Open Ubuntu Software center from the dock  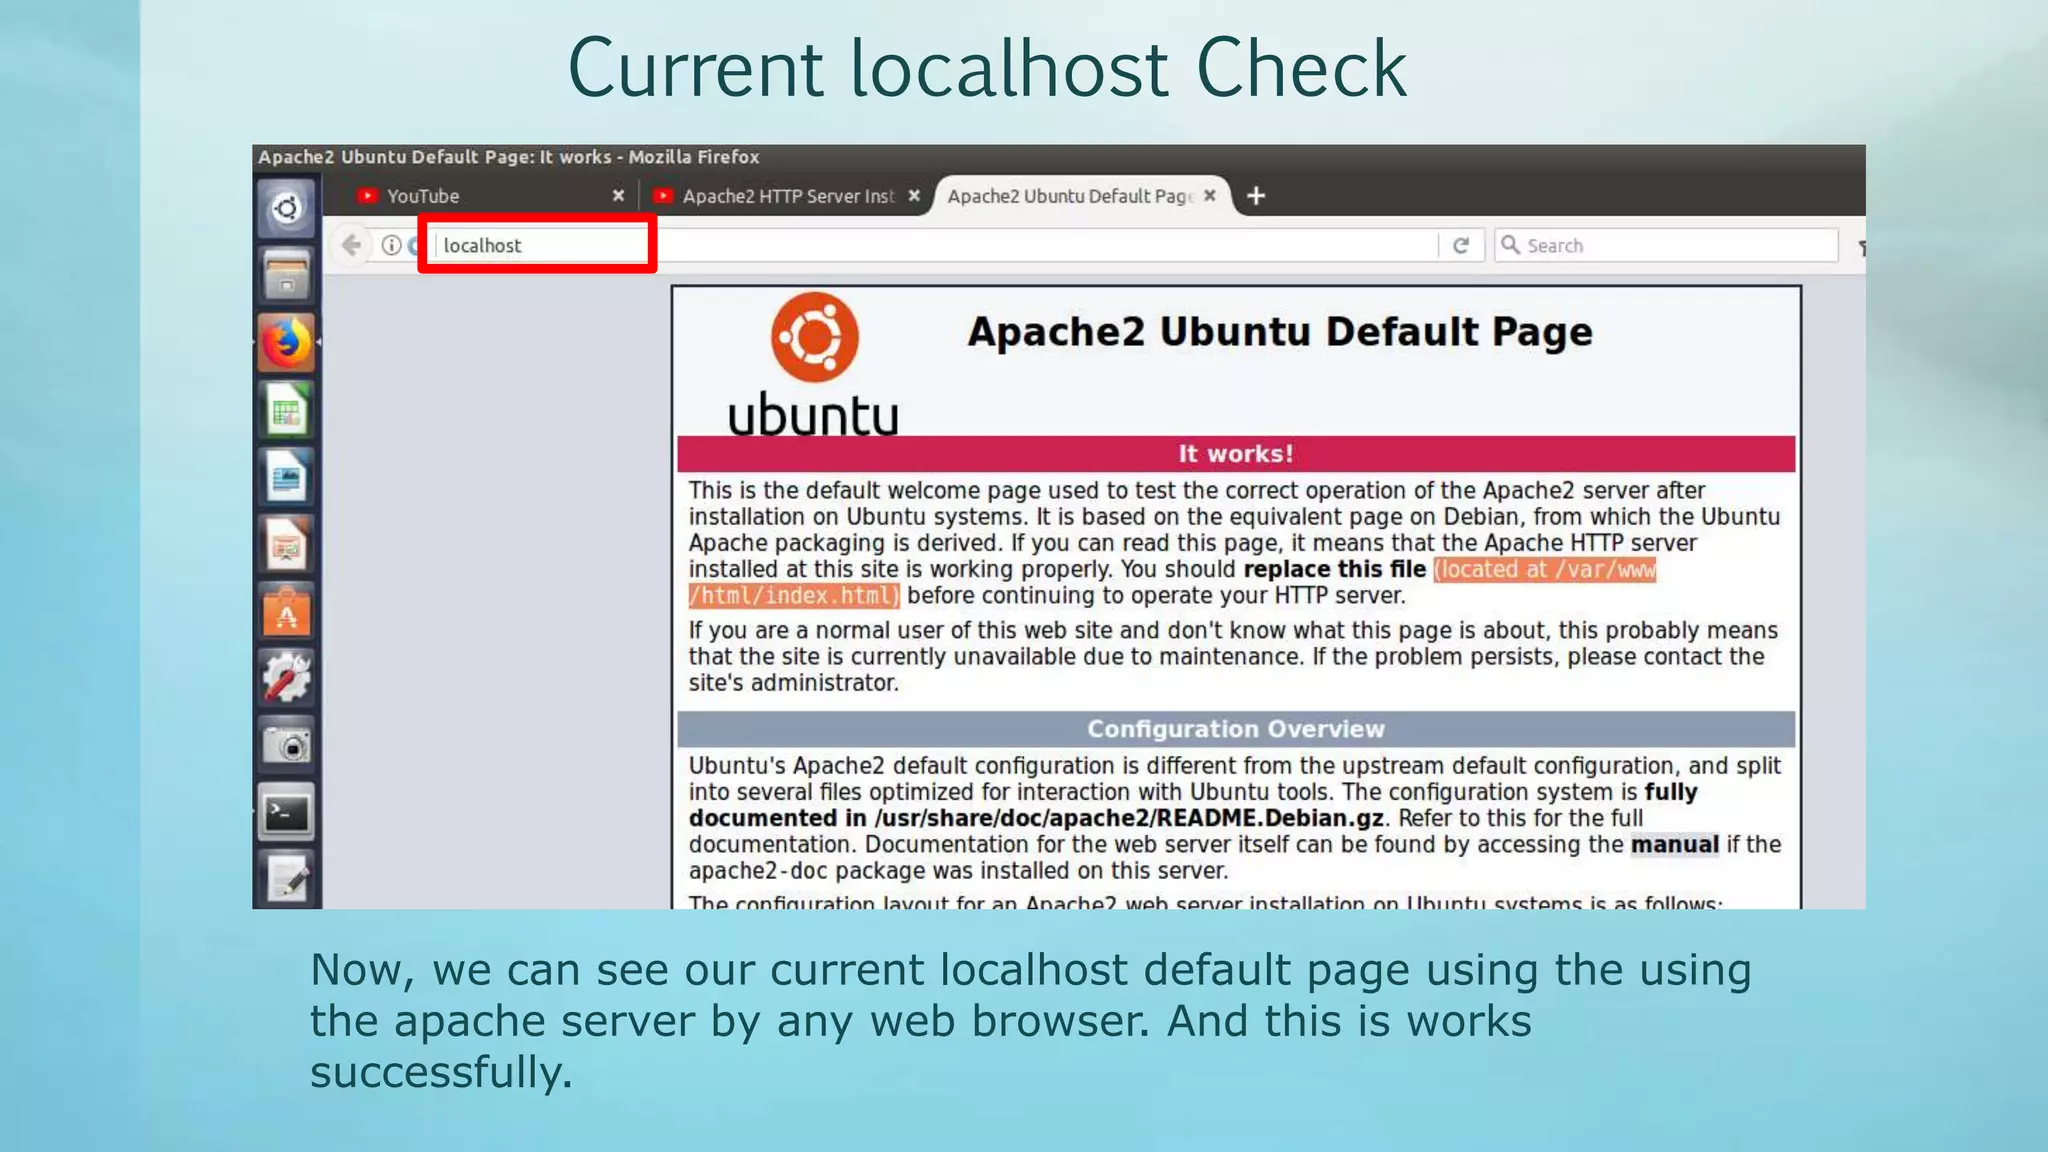click(x=287, y=611)
